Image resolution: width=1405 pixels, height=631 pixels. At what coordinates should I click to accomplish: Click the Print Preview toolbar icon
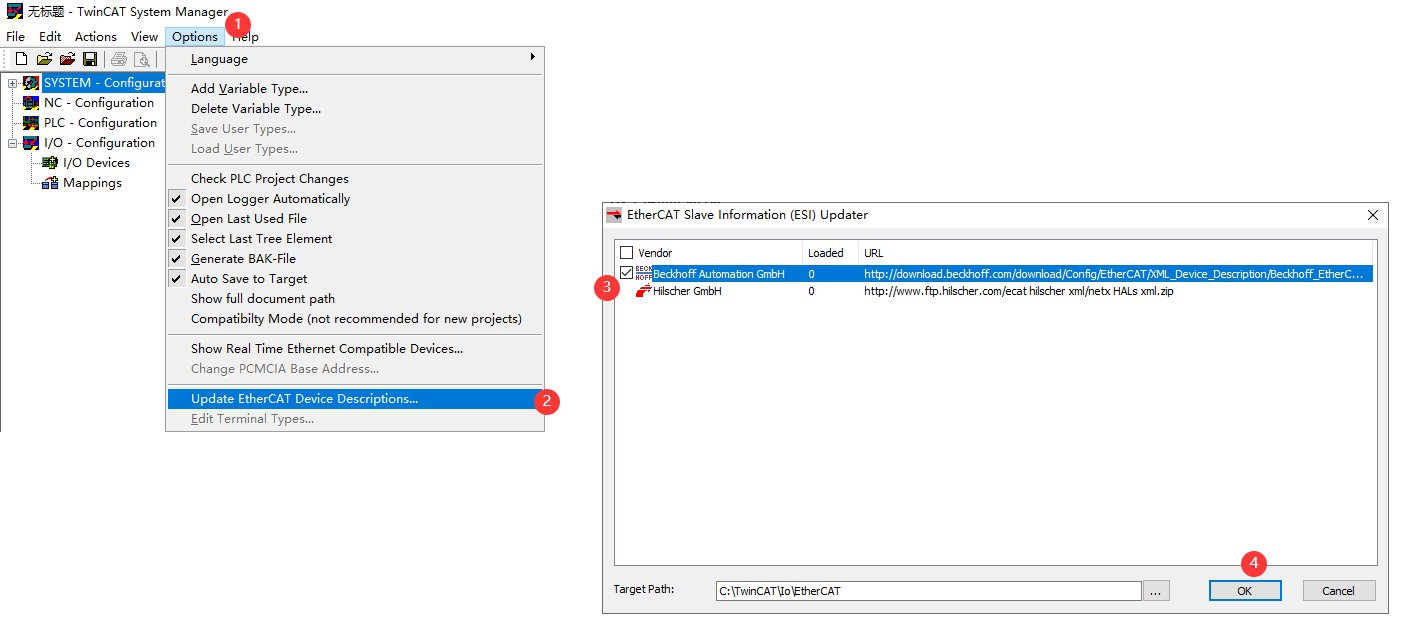(141, 60)
